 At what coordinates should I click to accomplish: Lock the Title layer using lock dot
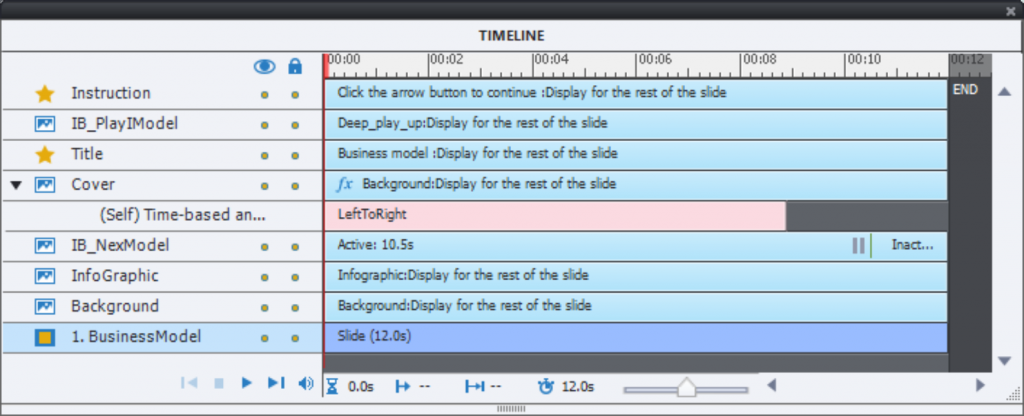[x=295, y=156]
